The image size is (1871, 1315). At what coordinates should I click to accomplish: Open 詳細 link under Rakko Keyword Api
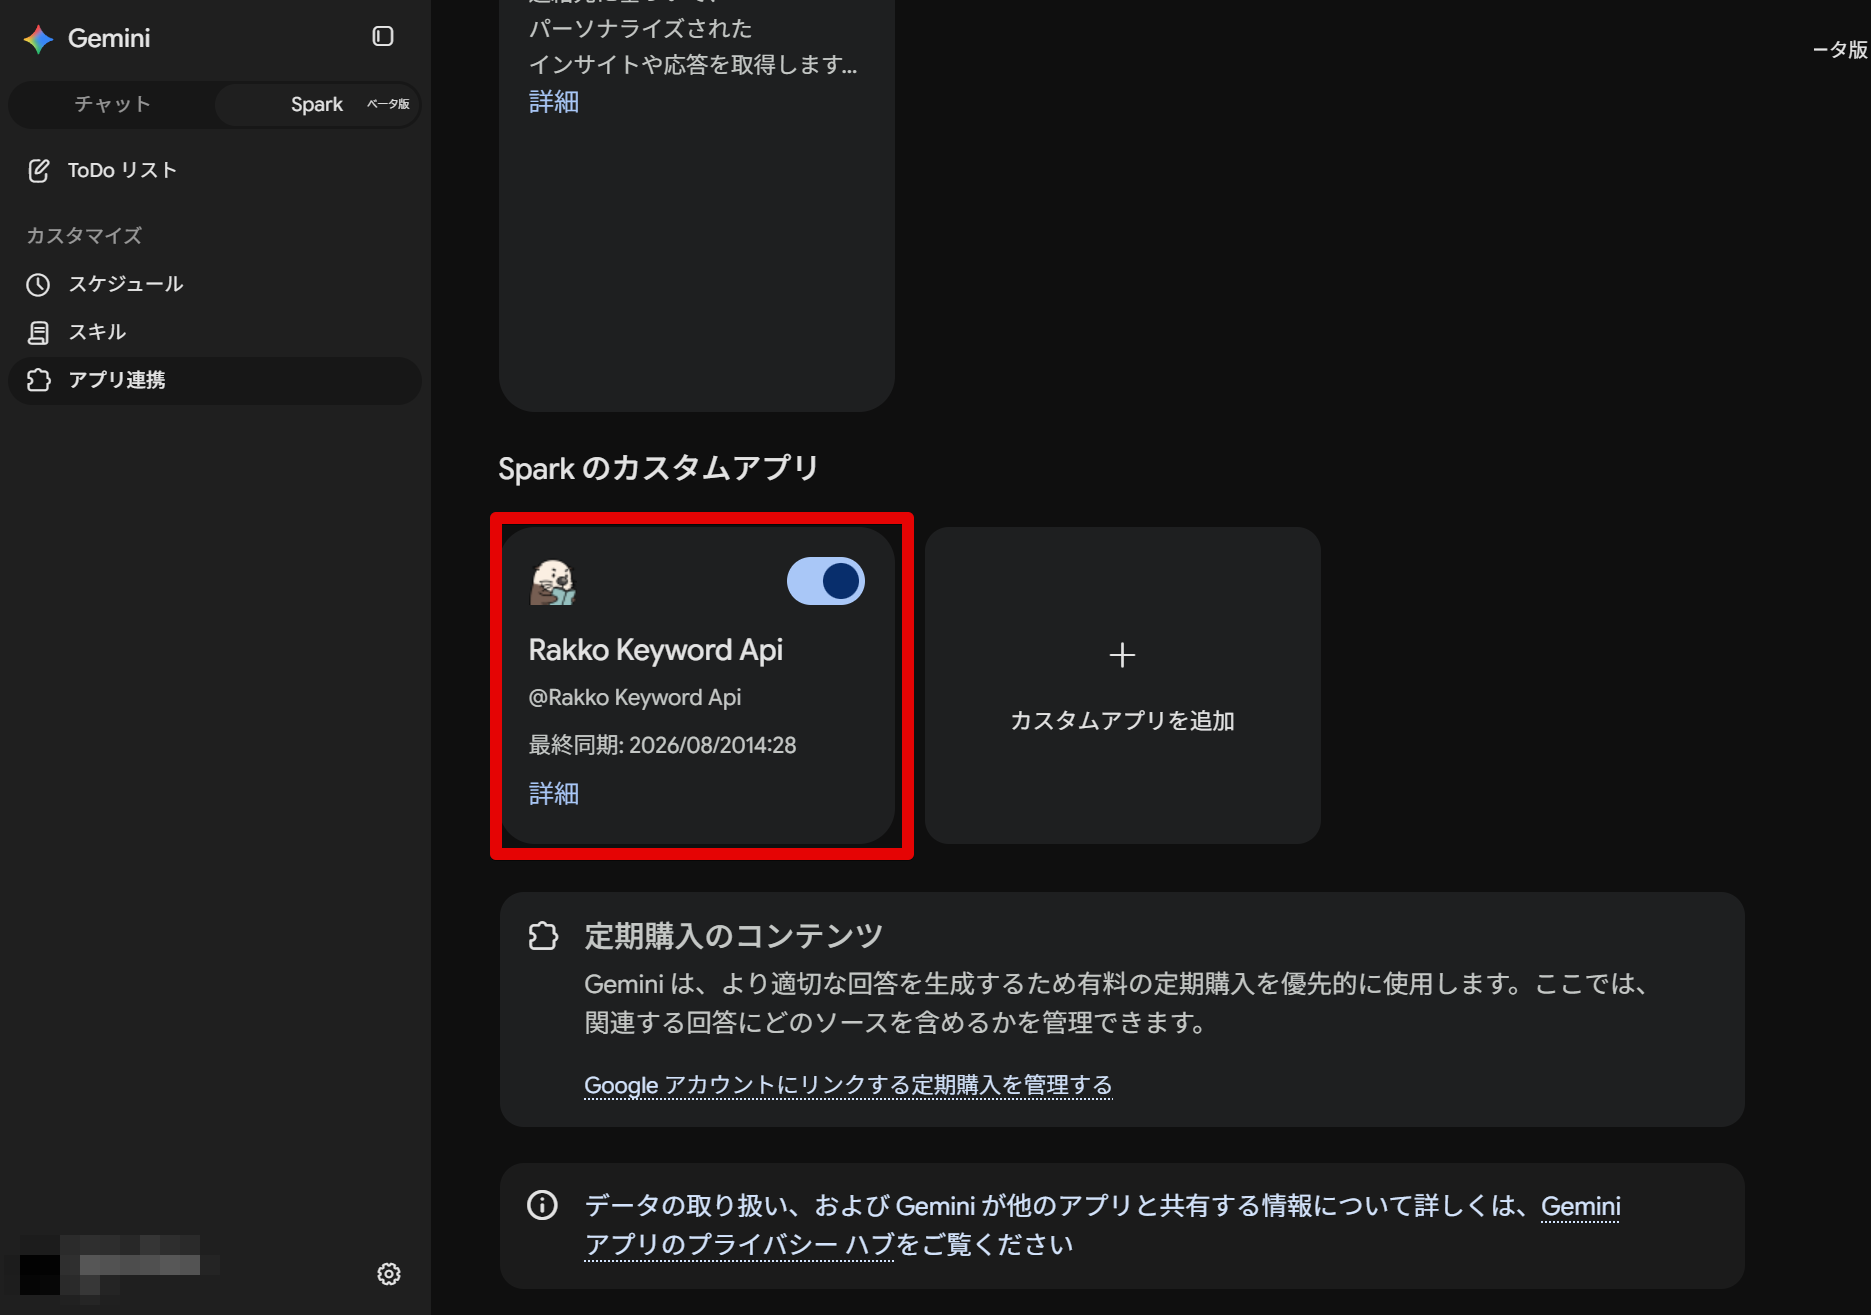554,794
